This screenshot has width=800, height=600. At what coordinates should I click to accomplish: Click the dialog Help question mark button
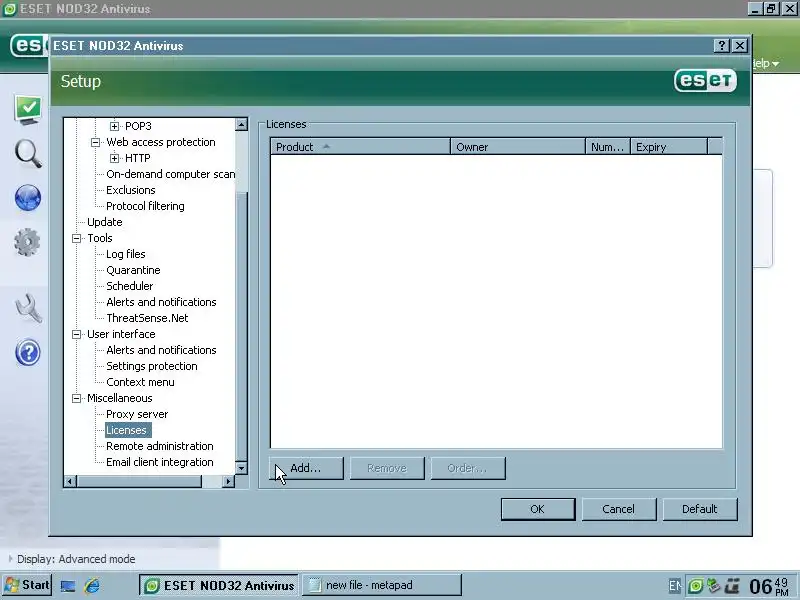(721, 46)
